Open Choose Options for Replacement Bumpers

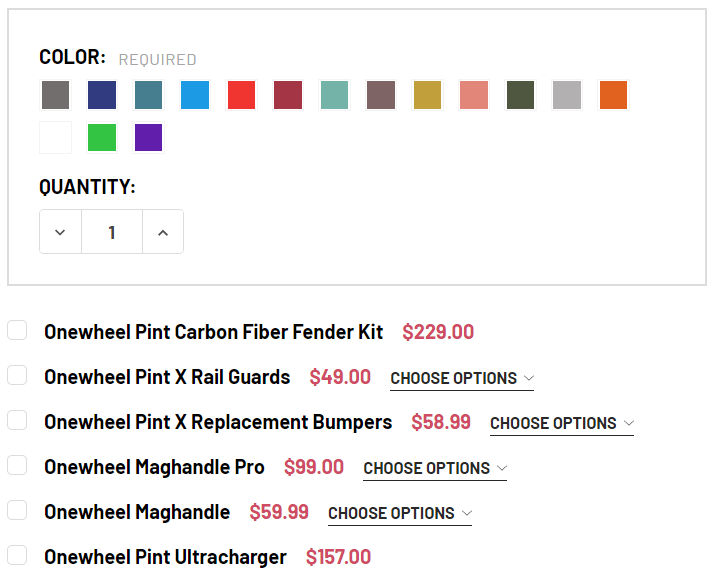(562, 423)
